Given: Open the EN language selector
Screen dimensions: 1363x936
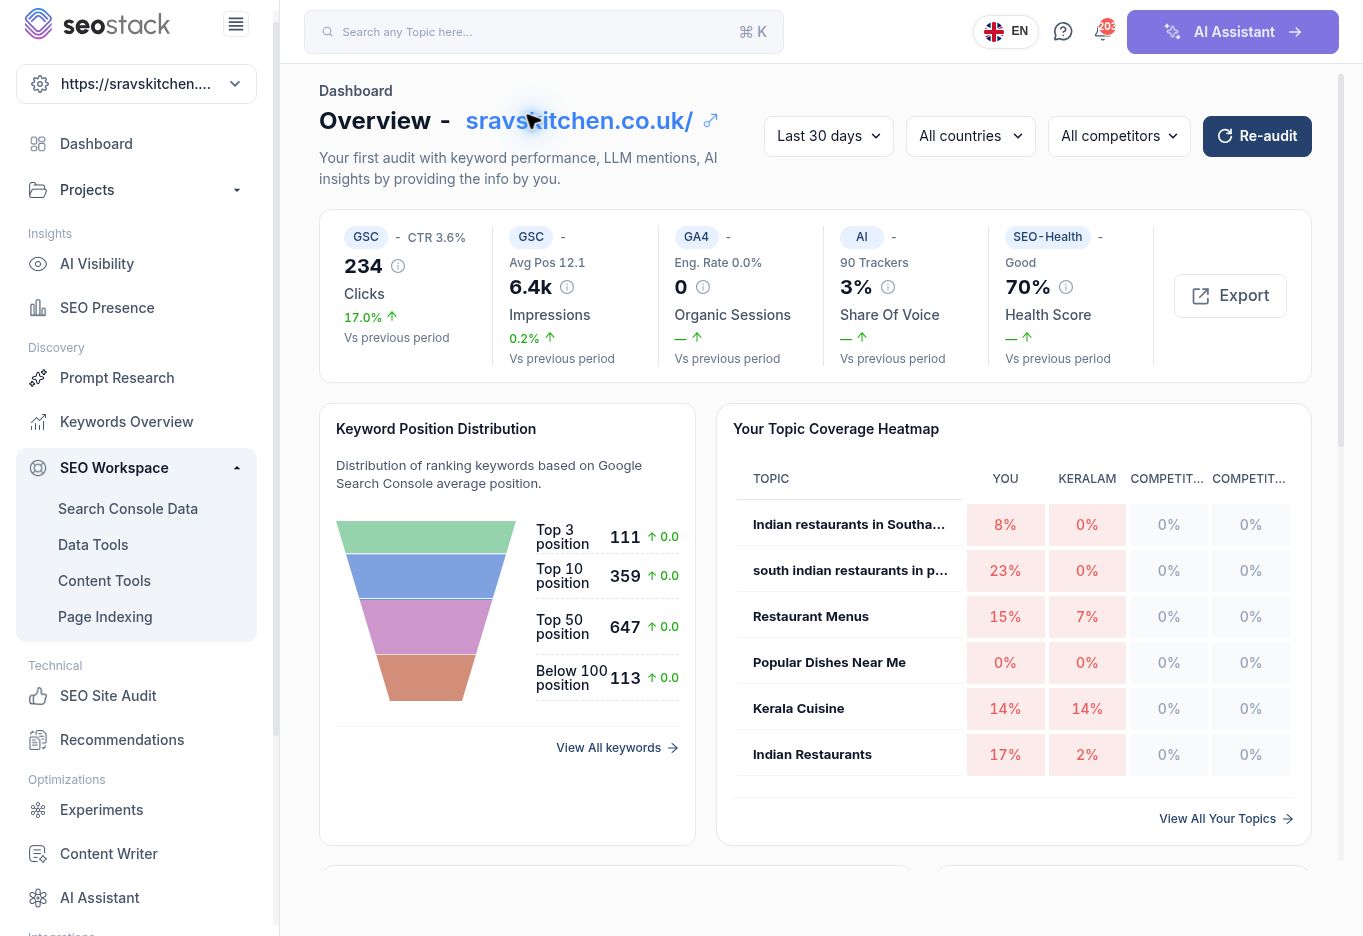Looking at the screenshot, I should tap(1006, 32).
